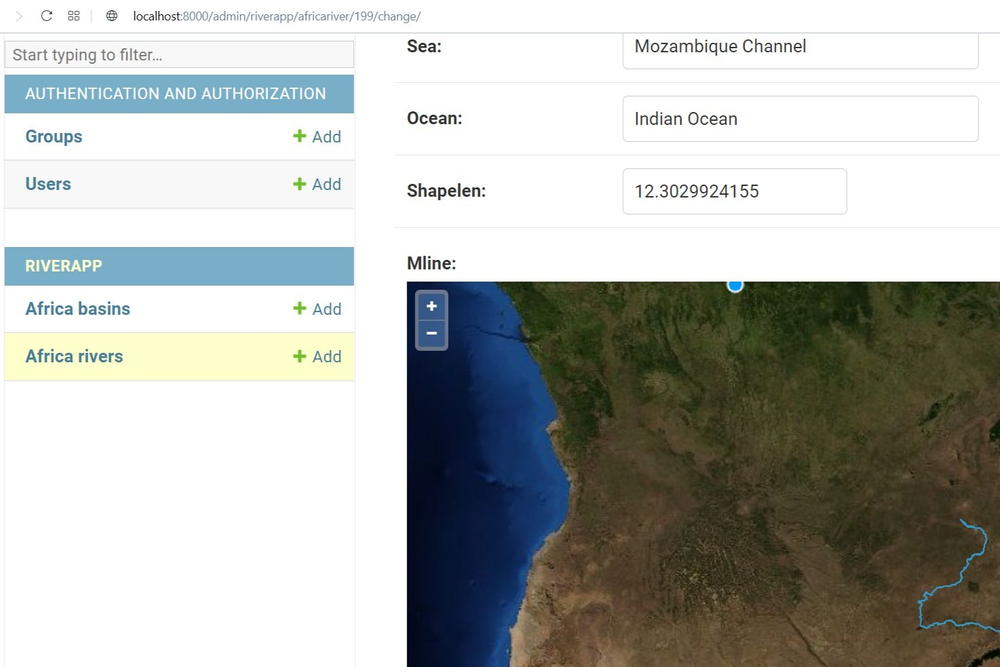Zoom out of the map

point(432,334)
